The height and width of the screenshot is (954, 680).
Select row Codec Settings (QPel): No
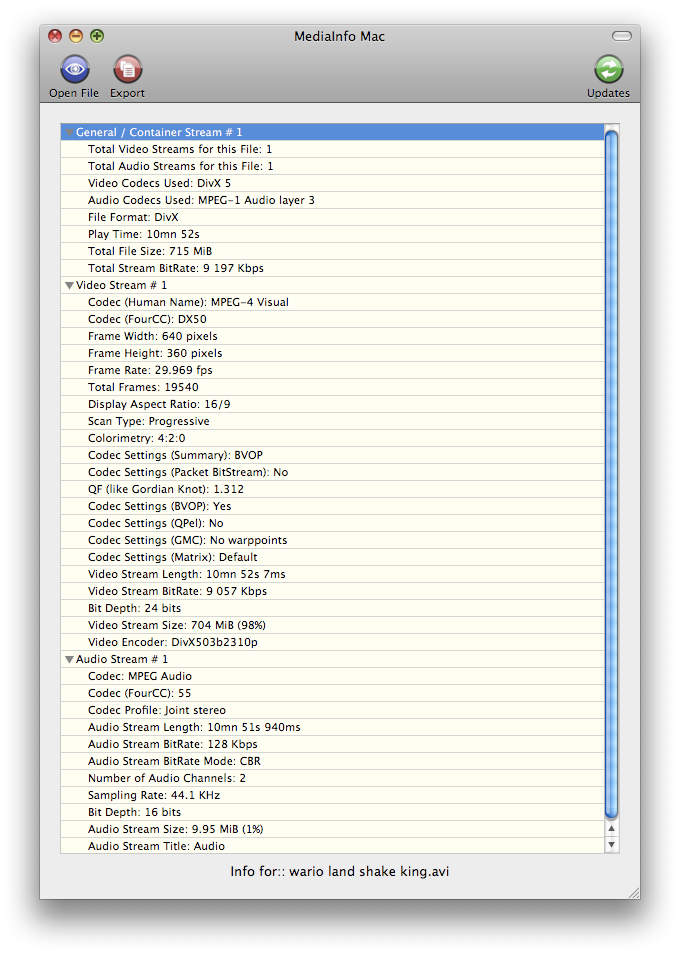(332, 524)
